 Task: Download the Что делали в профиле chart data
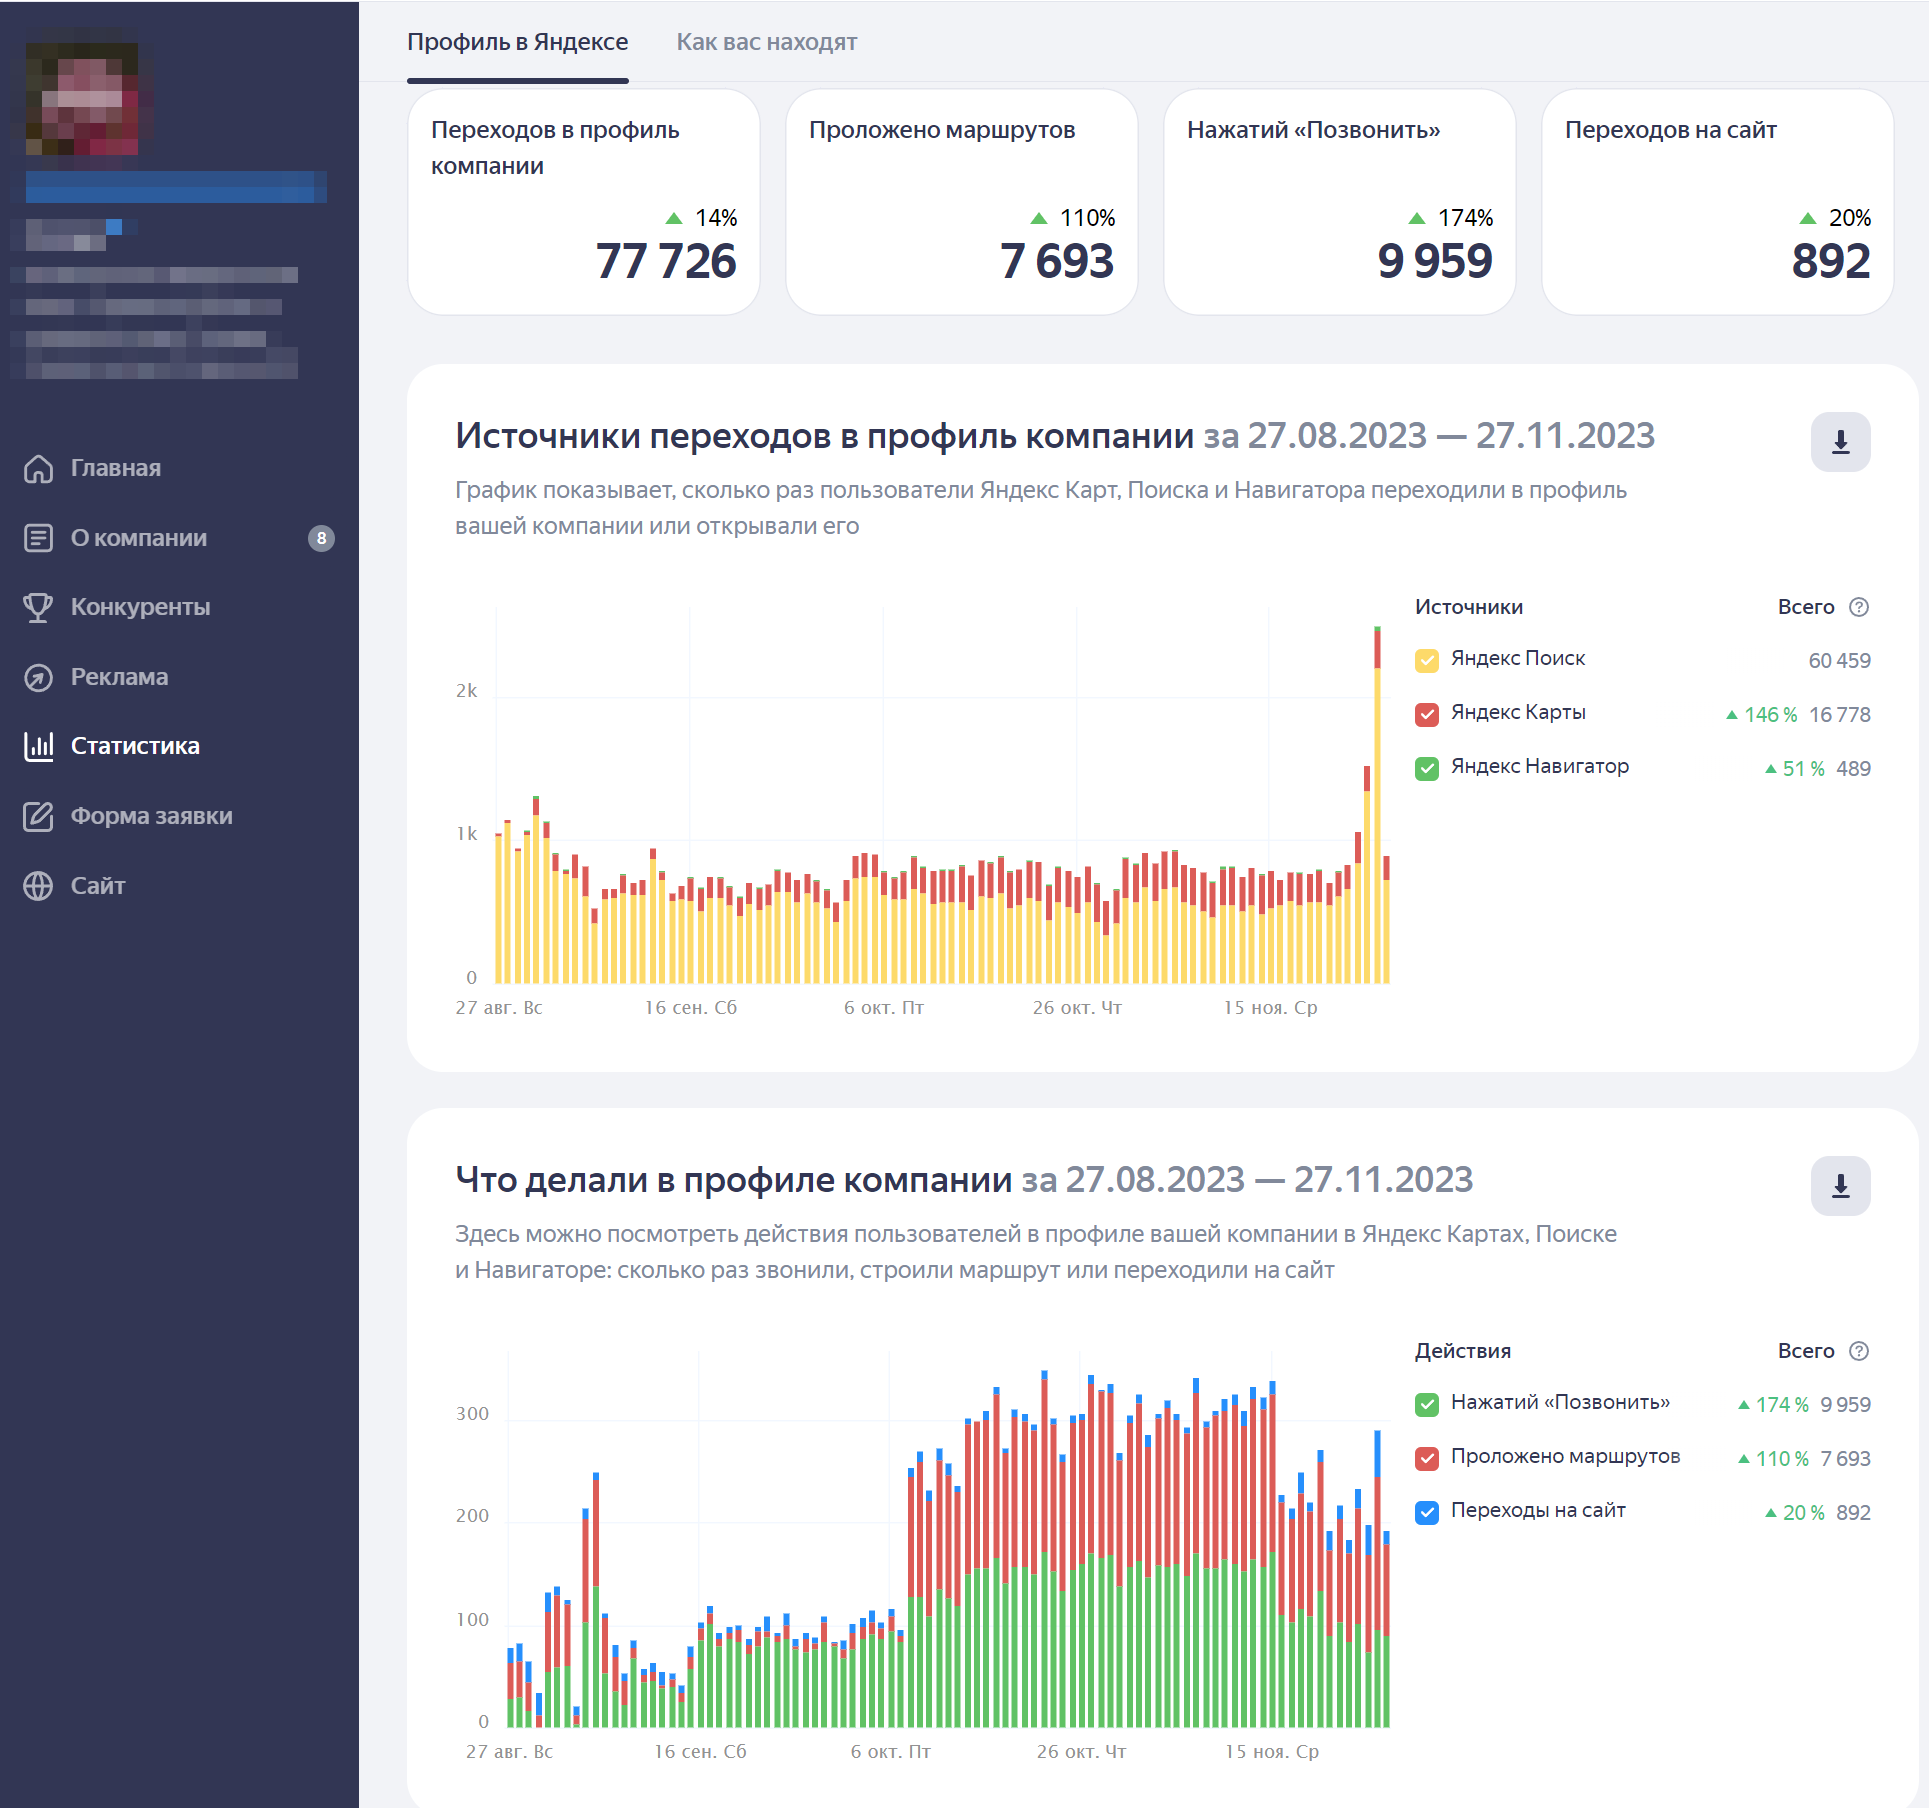pyautogui.click(x=1840, y=1186)
